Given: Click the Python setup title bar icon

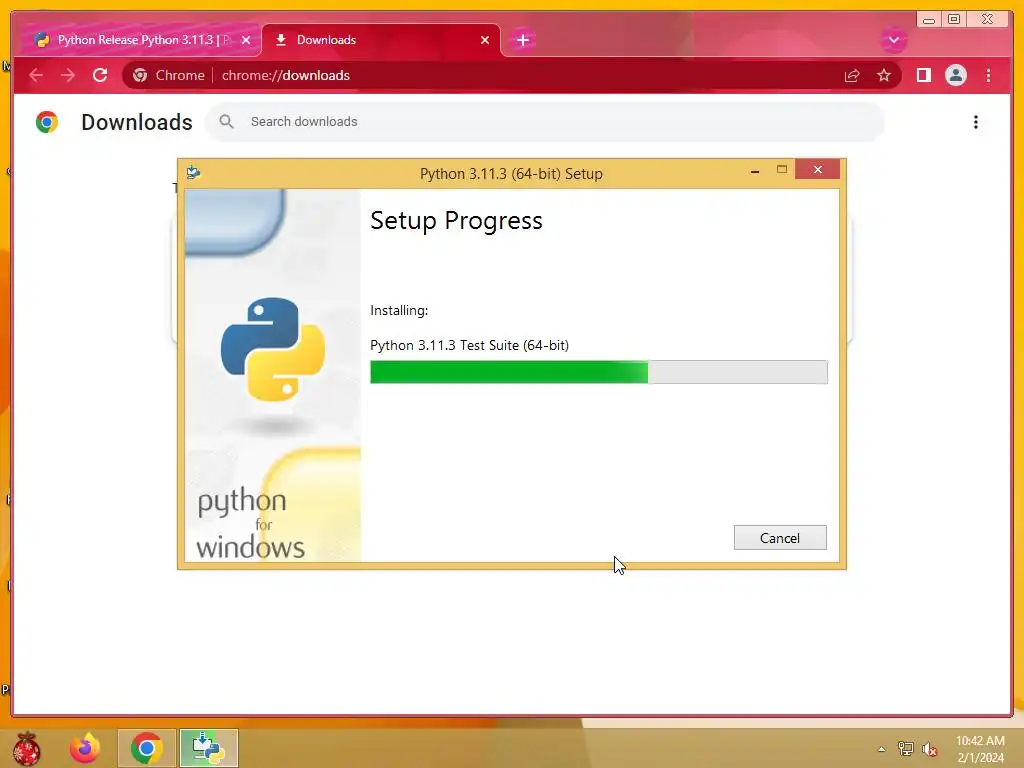Looking at the screenshot, I should pyautogui.click(x=193, y=172).
